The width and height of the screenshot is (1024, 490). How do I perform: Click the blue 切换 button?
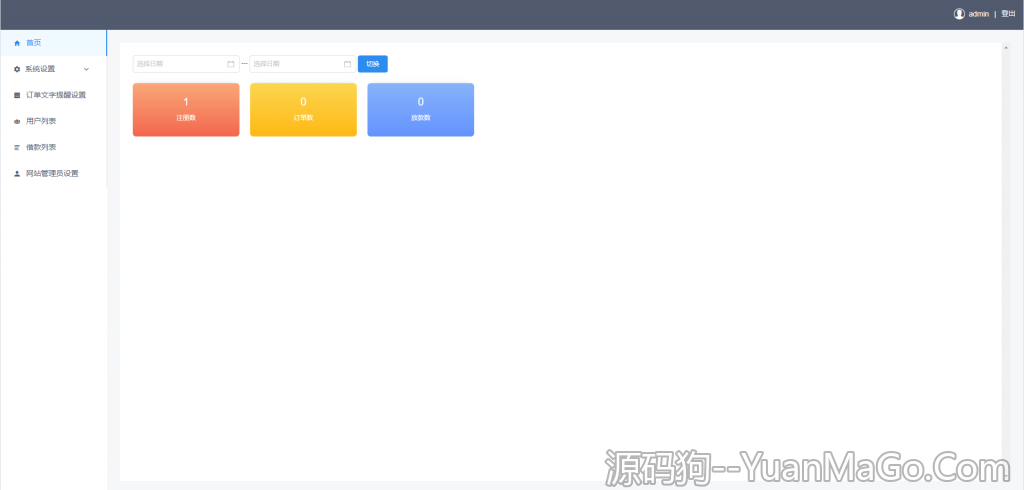pos(373,64)
